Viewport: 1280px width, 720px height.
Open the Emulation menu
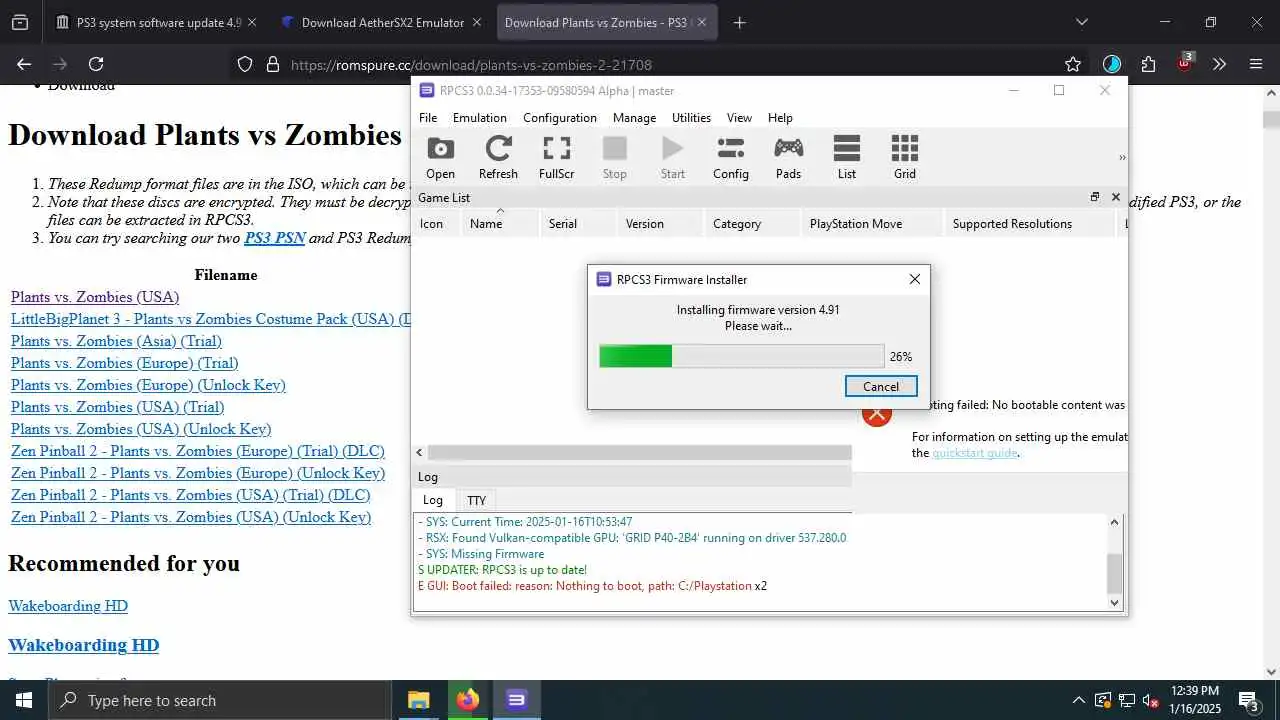click(479, 117)
